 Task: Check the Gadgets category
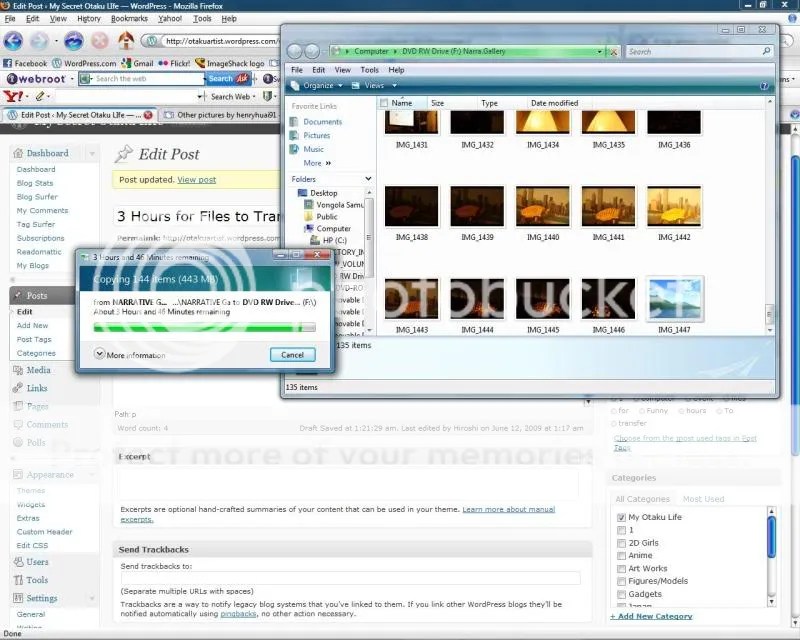click(621, 594)
